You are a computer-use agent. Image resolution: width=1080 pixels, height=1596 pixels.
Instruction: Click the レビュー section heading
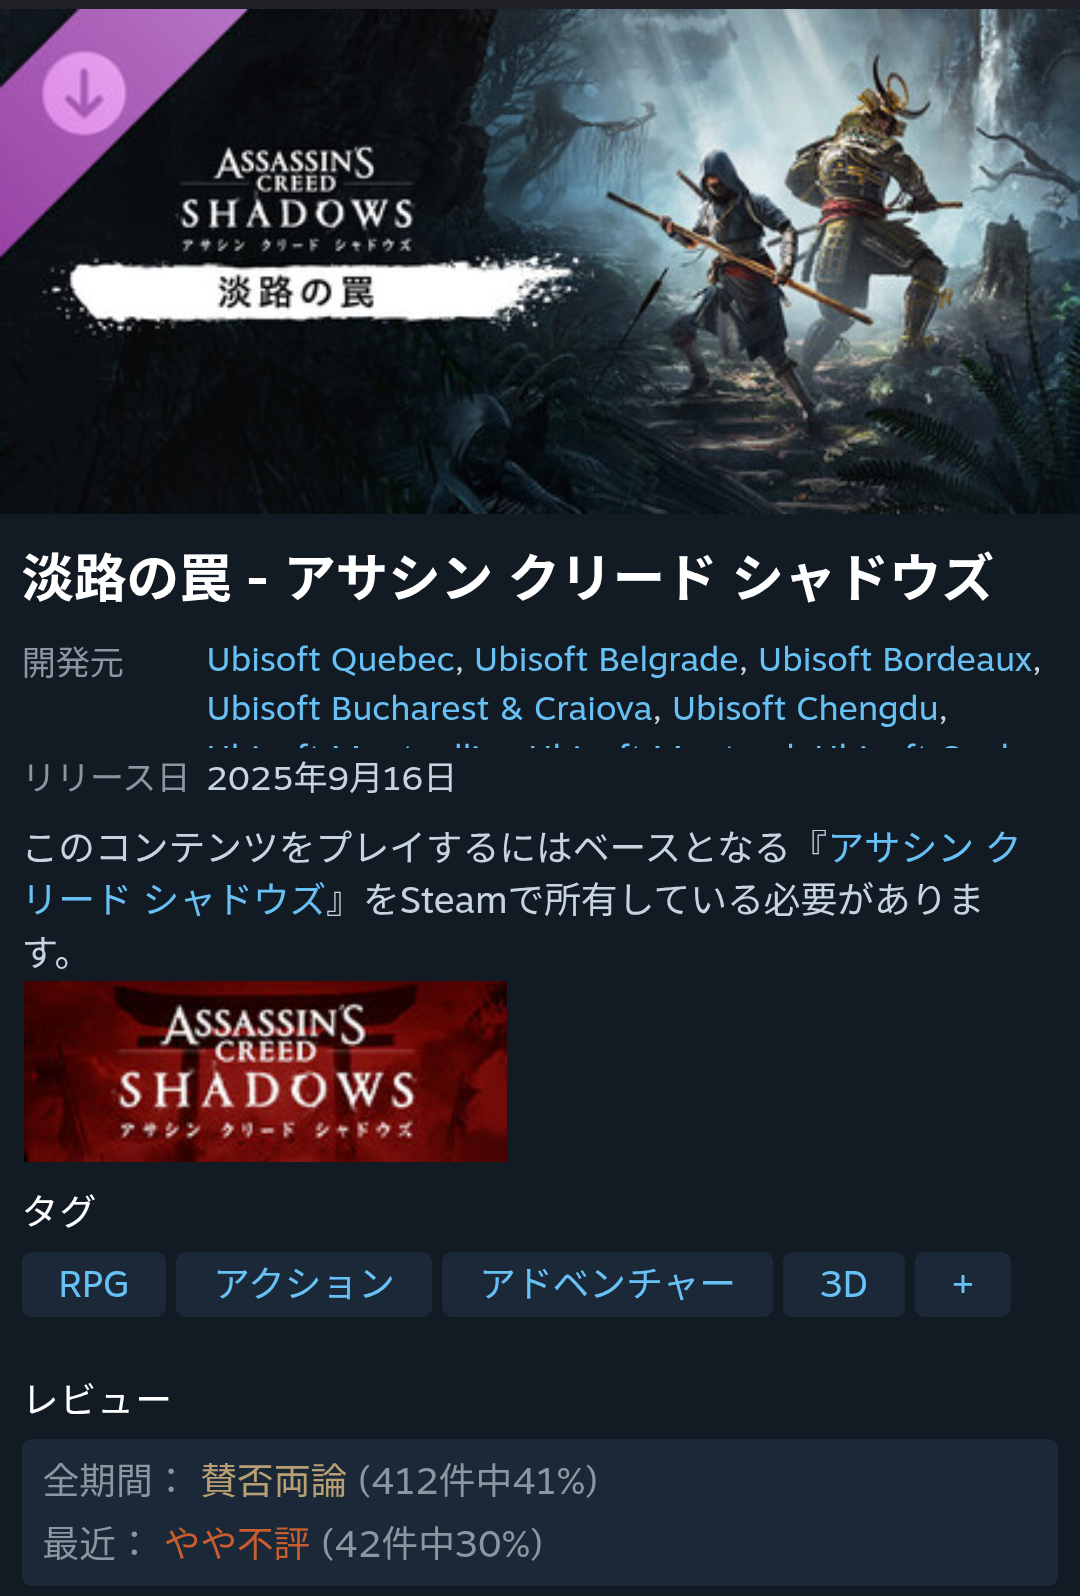97,1399
